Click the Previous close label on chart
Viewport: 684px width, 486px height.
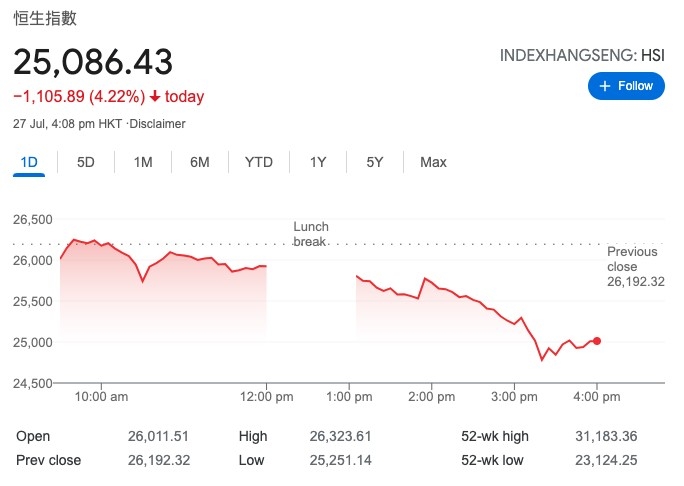[633, 259]
